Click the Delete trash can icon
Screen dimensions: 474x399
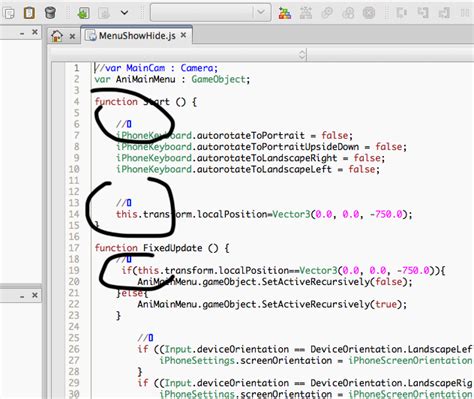pyautogui.click(x=50, y=13)
